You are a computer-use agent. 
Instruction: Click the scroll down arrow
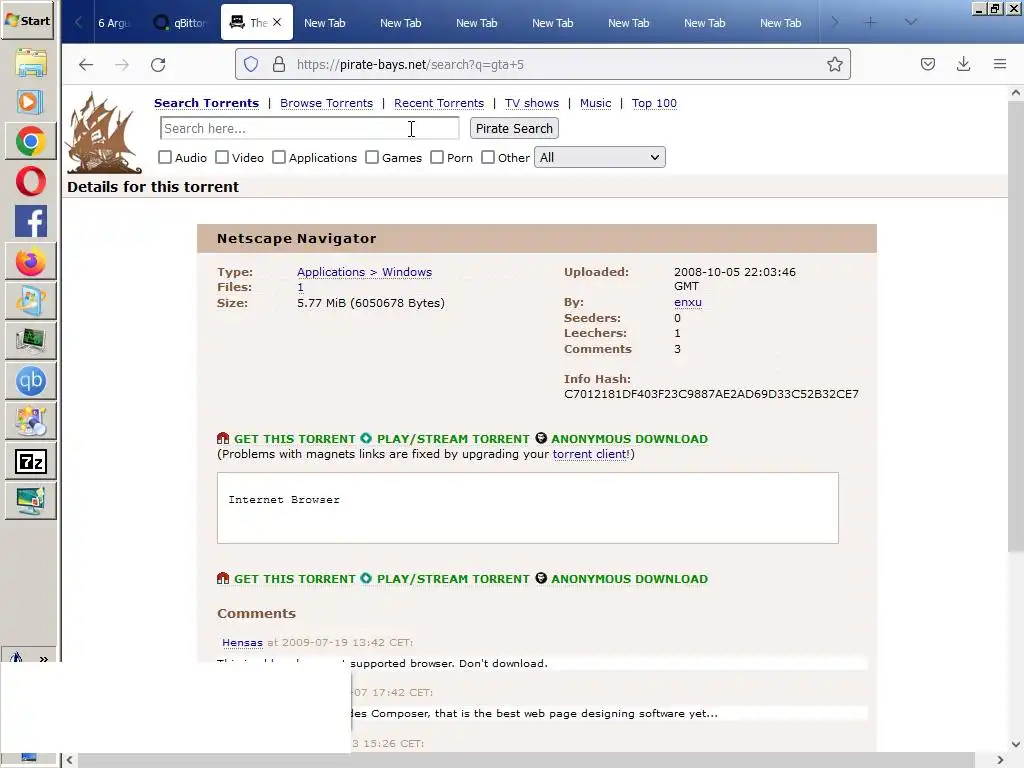coord(1016,744)
